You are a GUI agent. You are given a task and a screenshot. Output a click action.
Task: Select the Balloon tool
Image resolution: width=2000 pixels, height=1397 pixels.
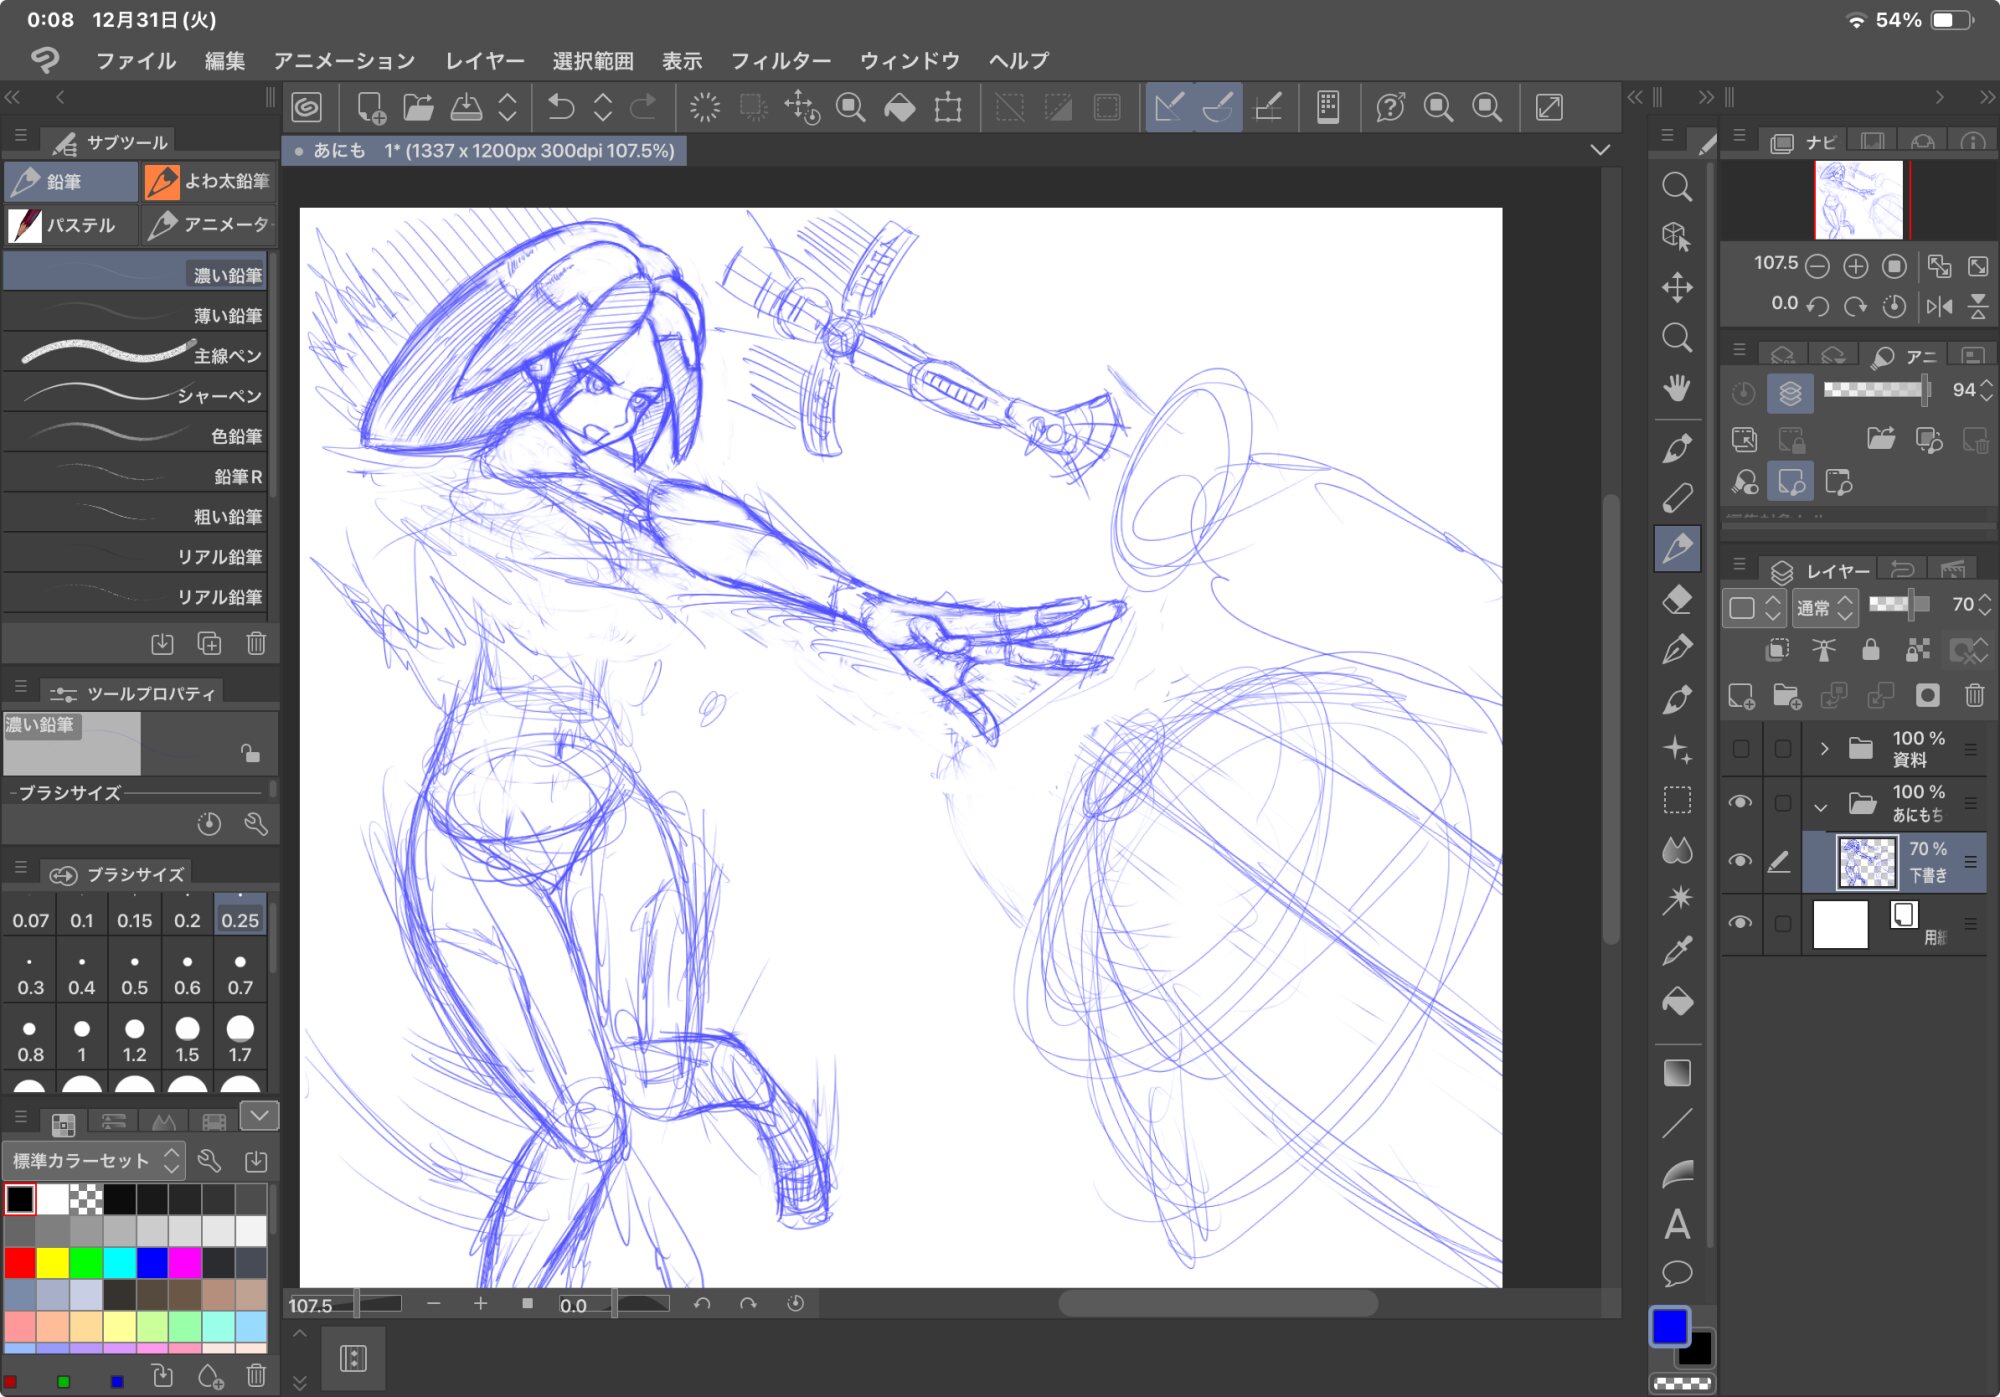1677,1274
